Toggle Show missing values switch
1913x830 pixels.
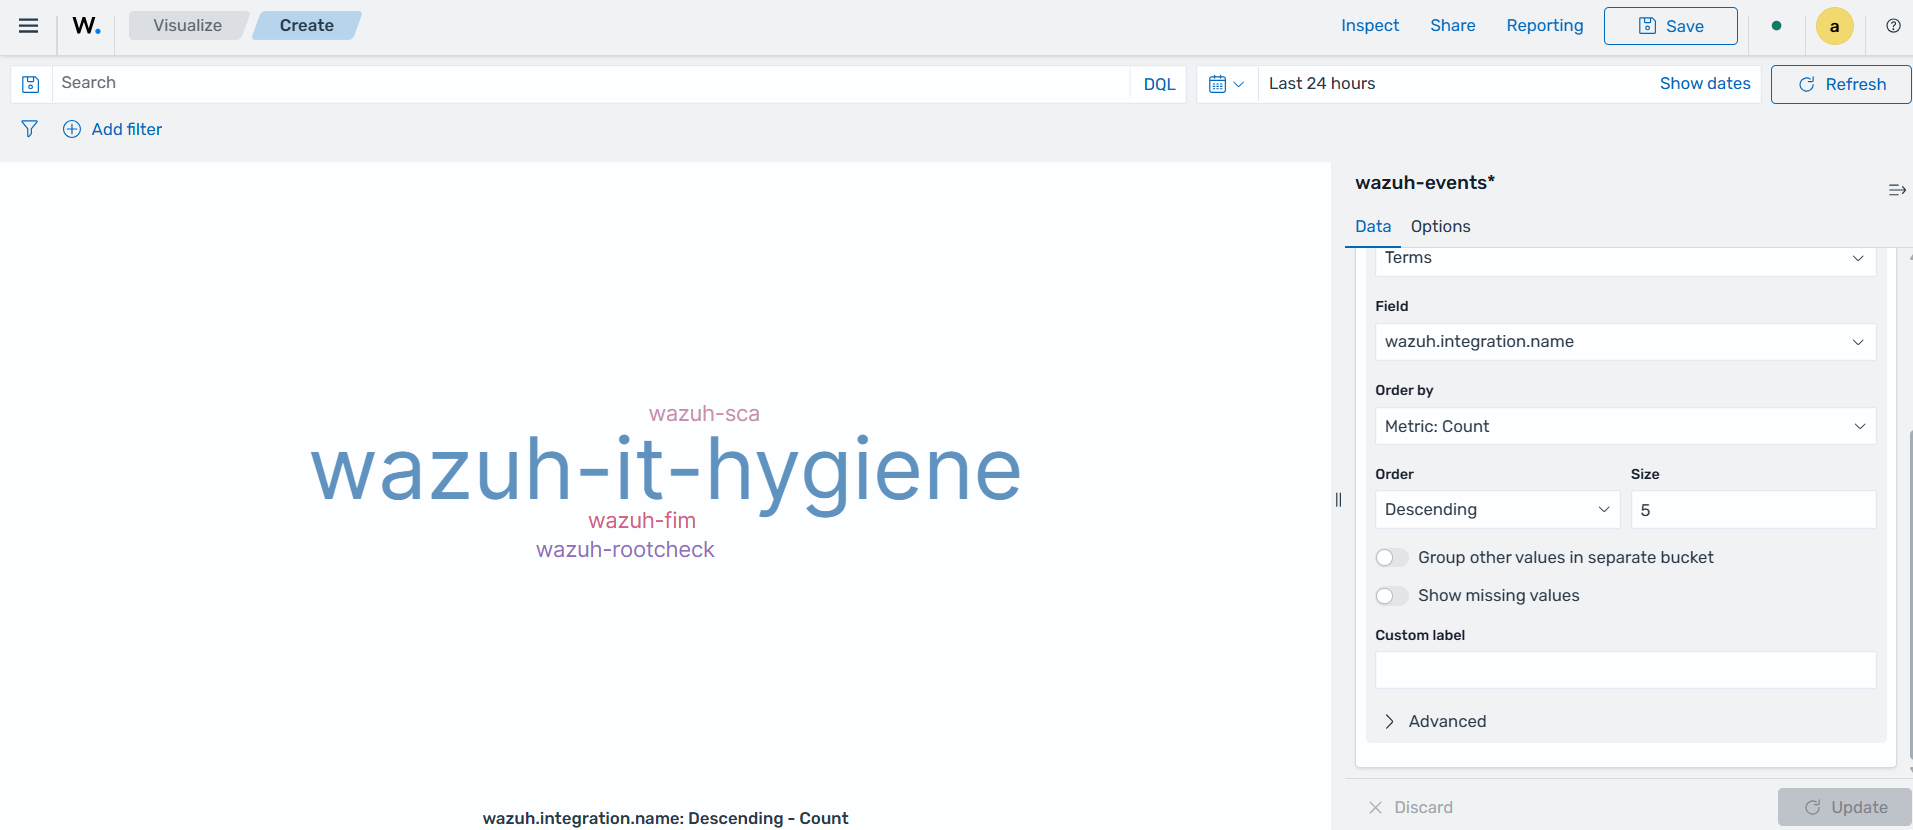(1391, 596)
